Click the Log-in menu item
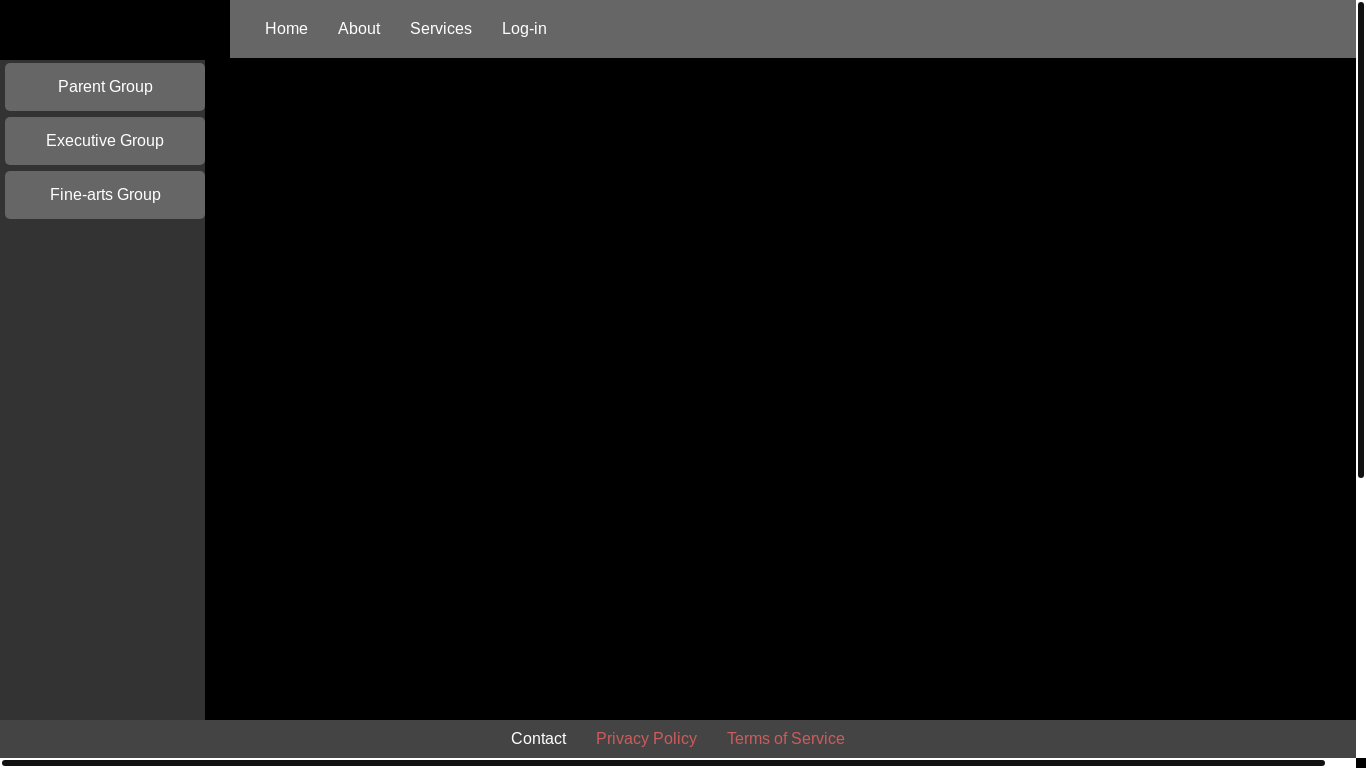 click(x=524, y=29)
